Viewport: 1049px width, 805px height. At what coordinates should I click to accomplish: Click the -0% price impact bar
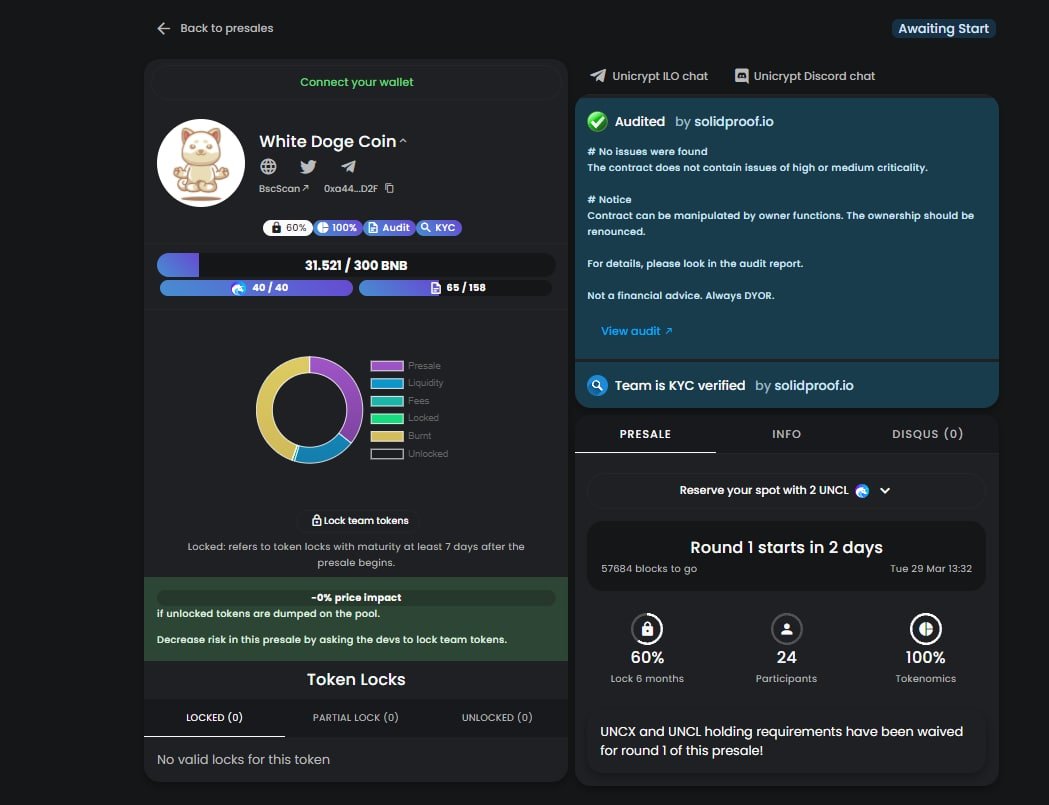pyautogui.click(x=356, y=598)
